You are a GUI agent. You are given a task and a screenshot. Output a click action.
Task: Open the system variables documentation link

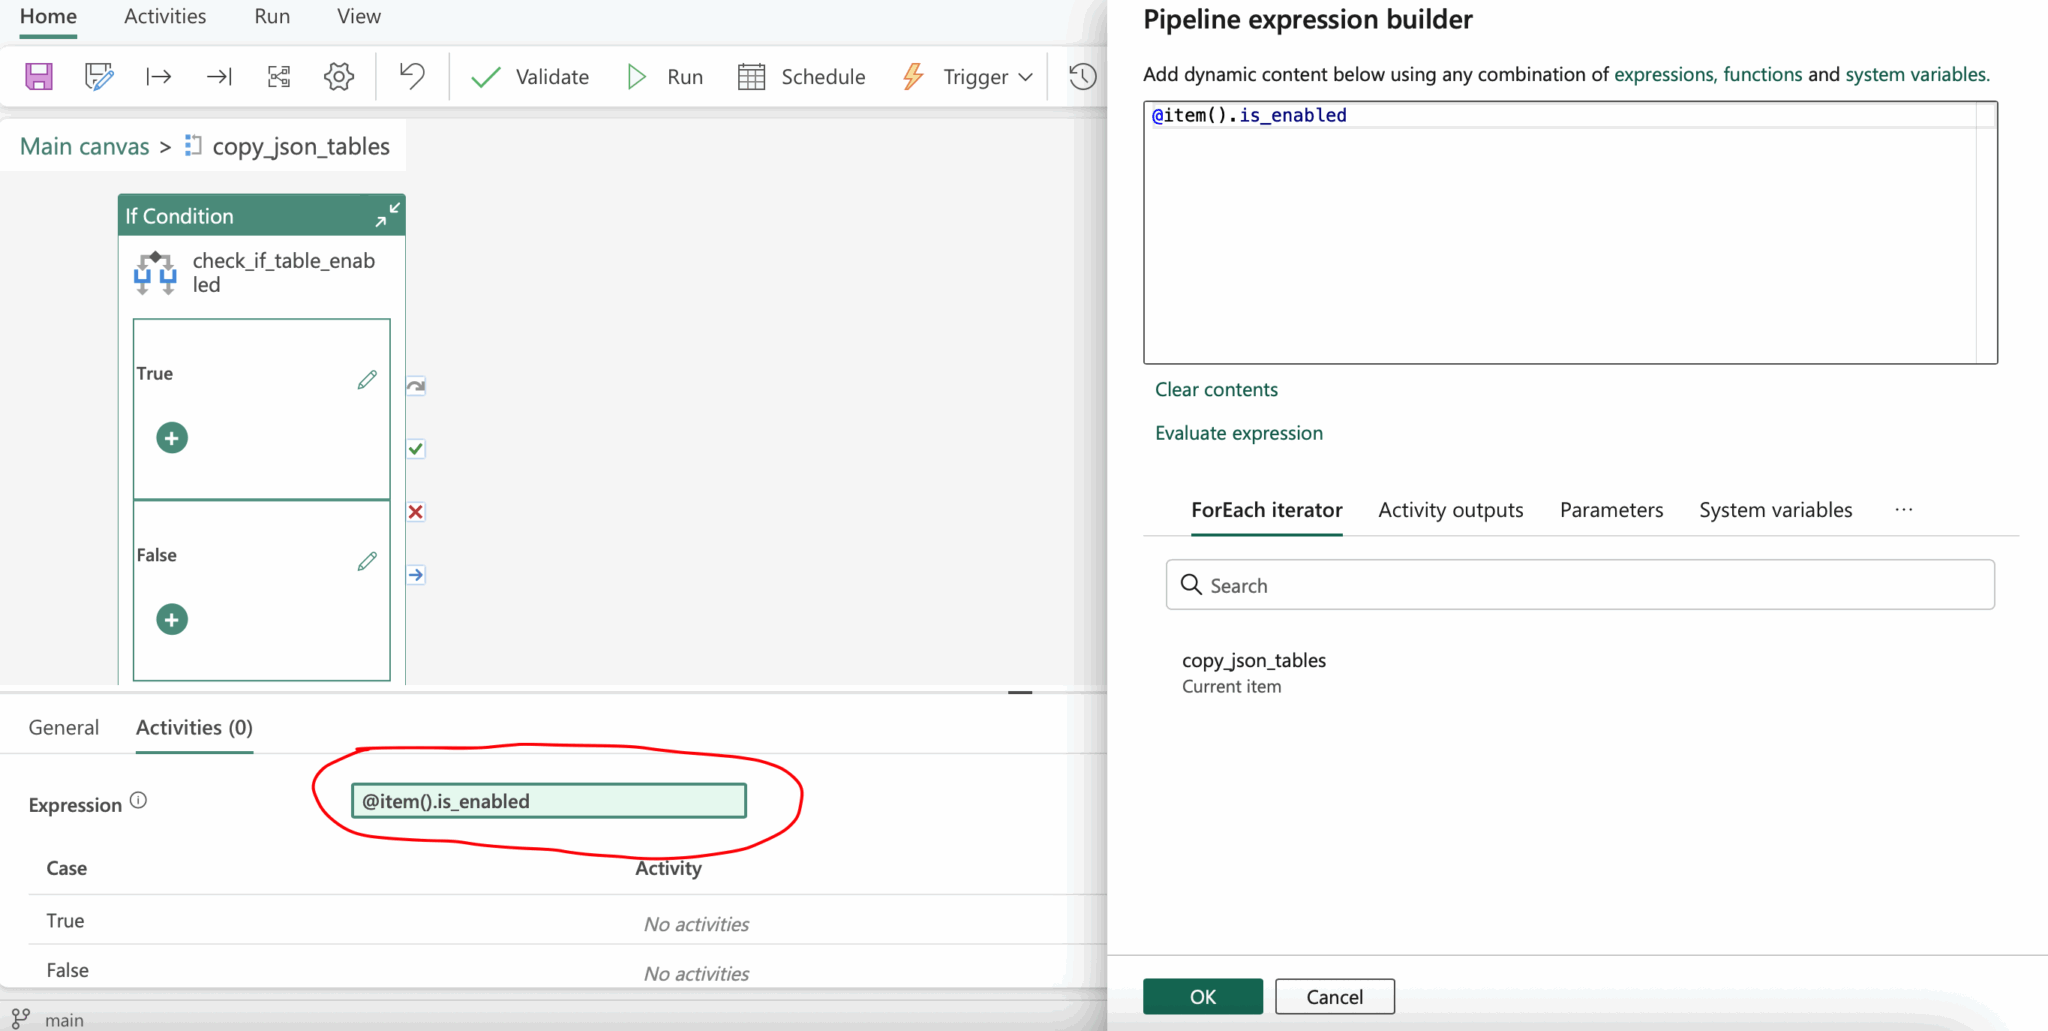coord(1917,75)
